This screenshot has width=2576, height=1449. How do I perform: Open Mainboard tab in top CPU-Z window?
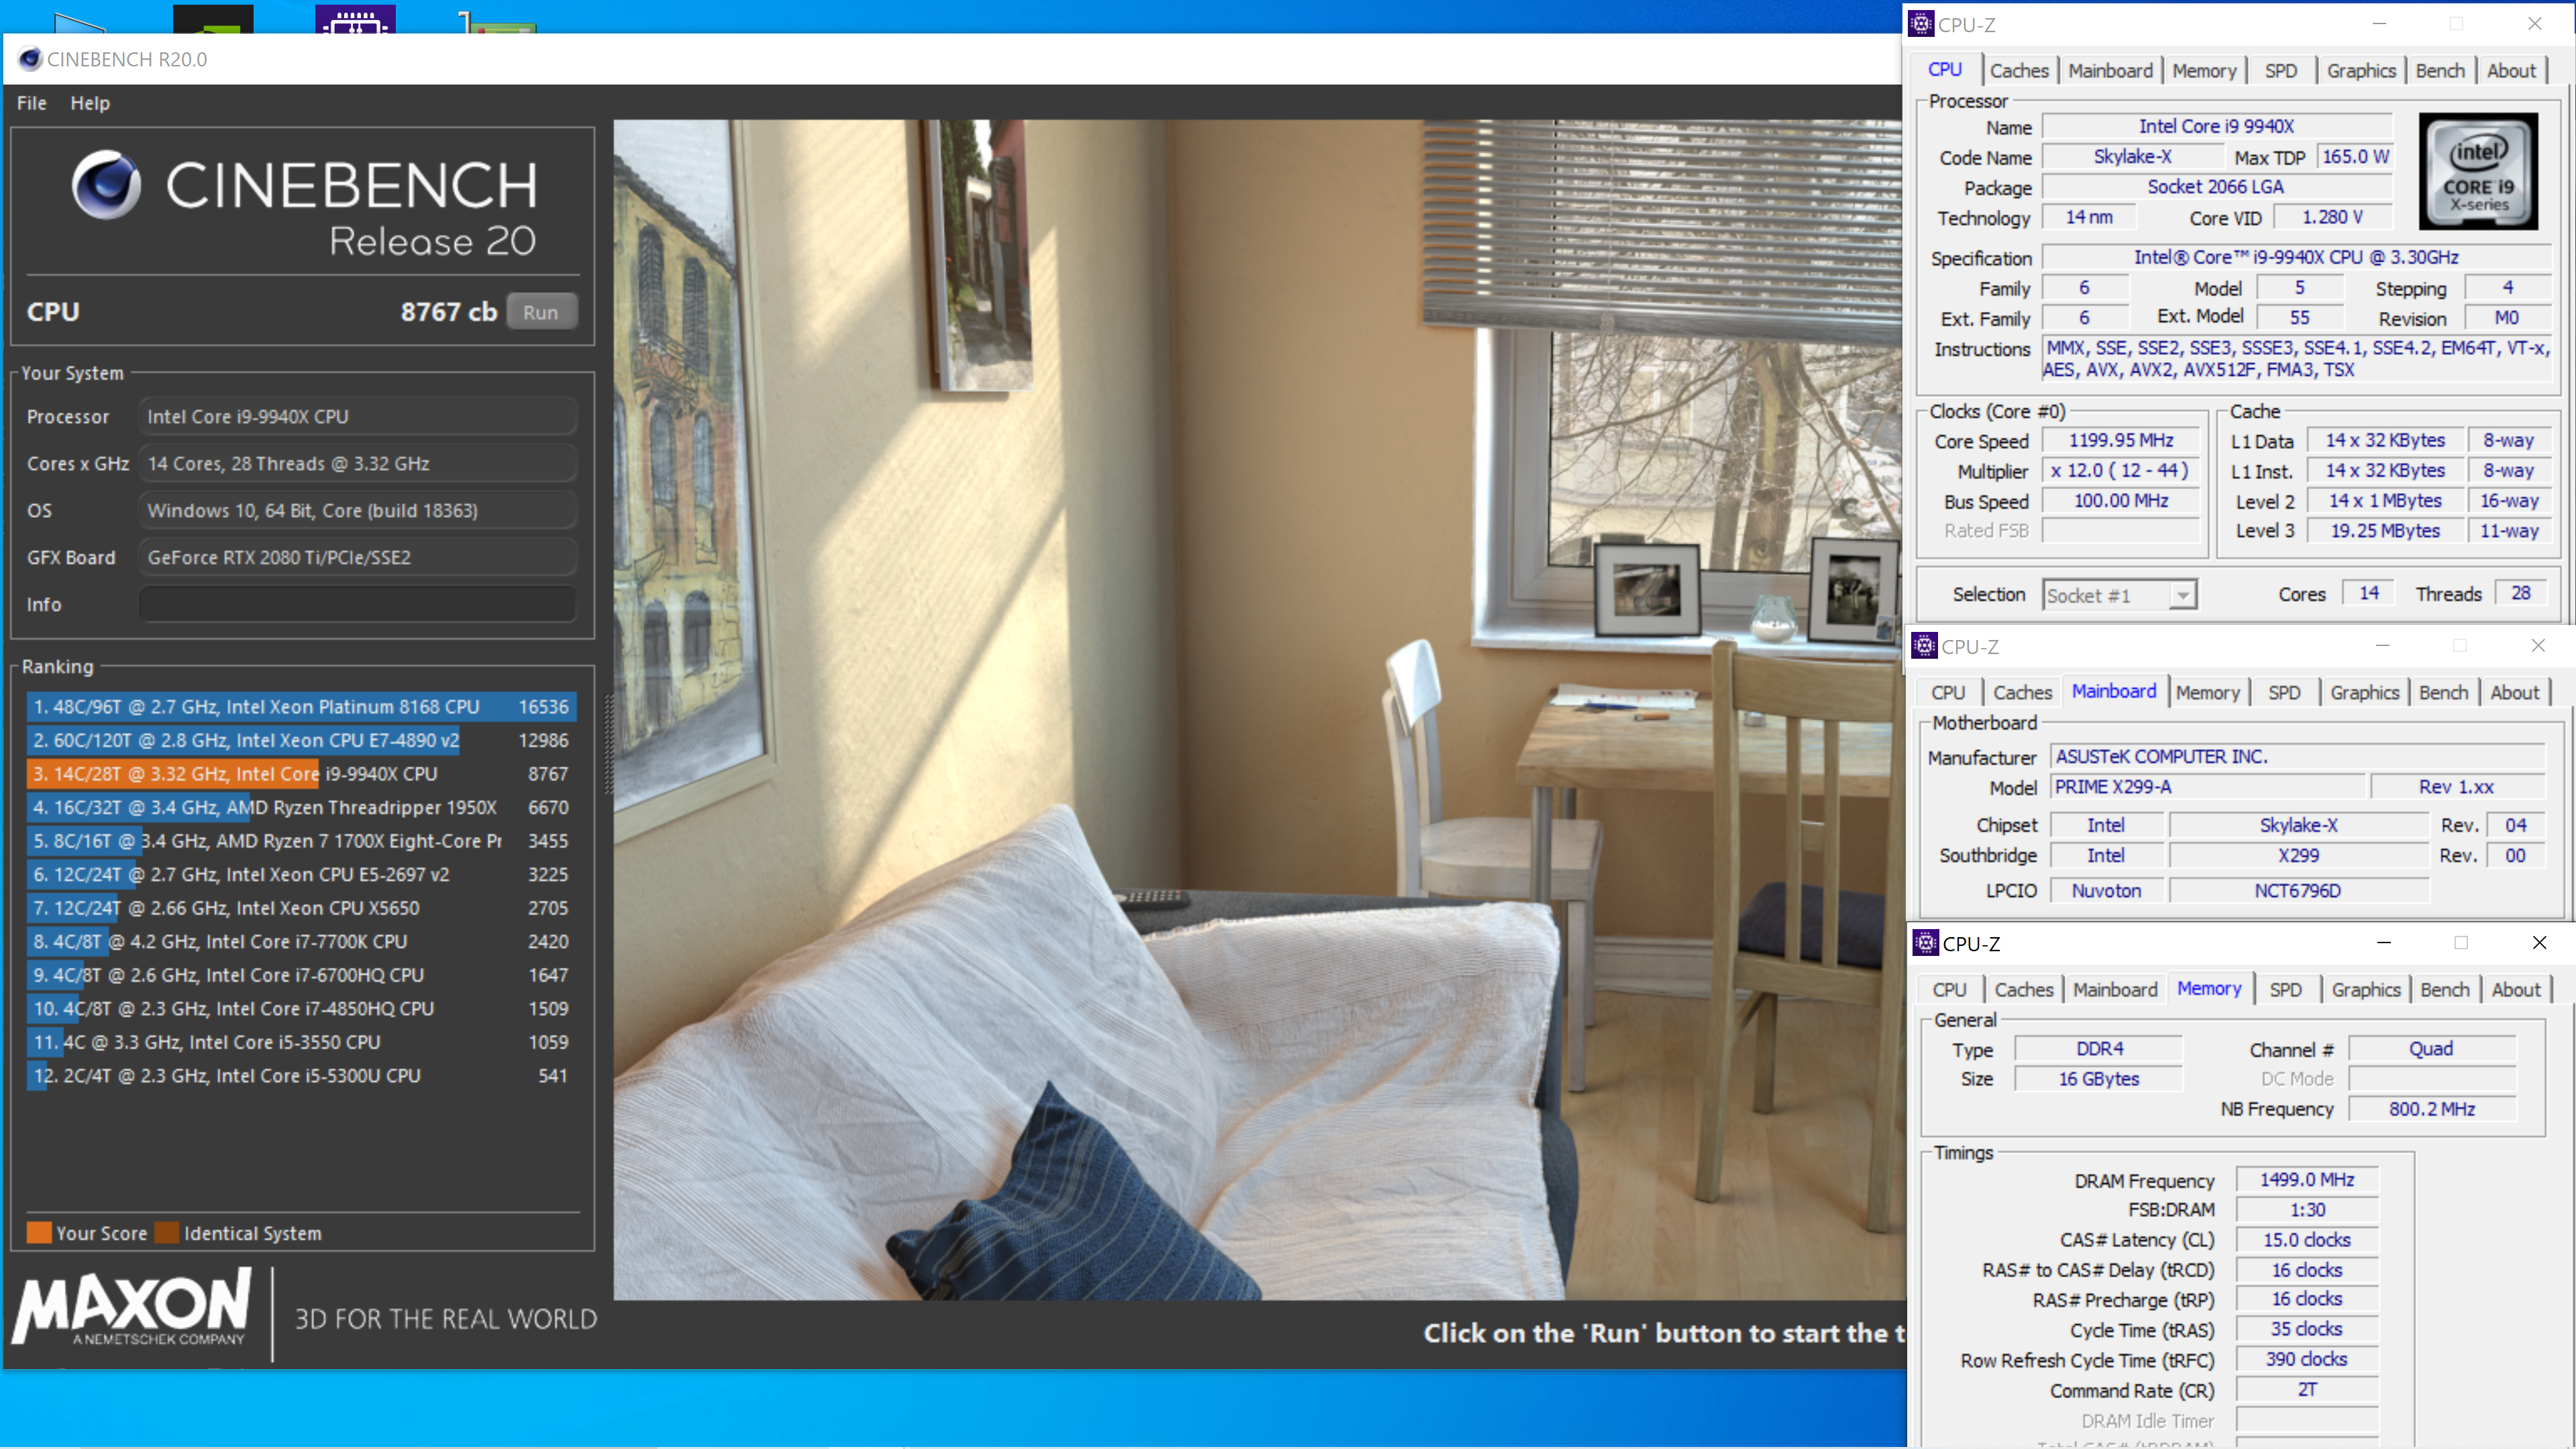(2110, 71)
